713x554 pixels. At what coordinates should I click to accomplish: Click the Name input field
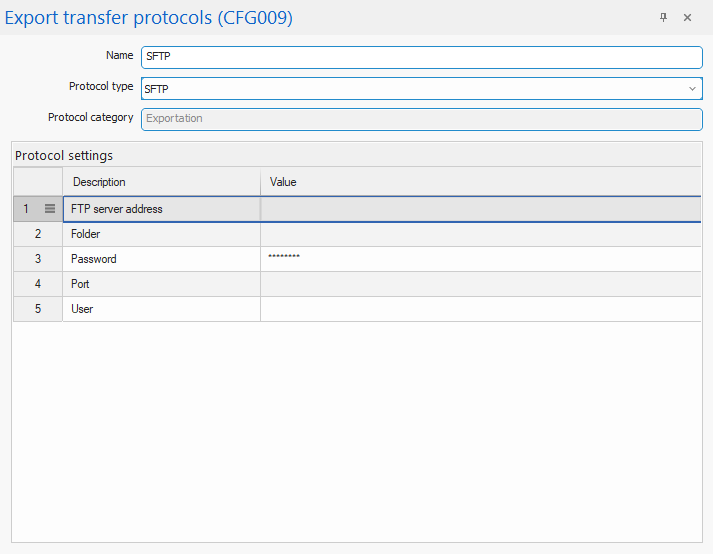(421, 57)
